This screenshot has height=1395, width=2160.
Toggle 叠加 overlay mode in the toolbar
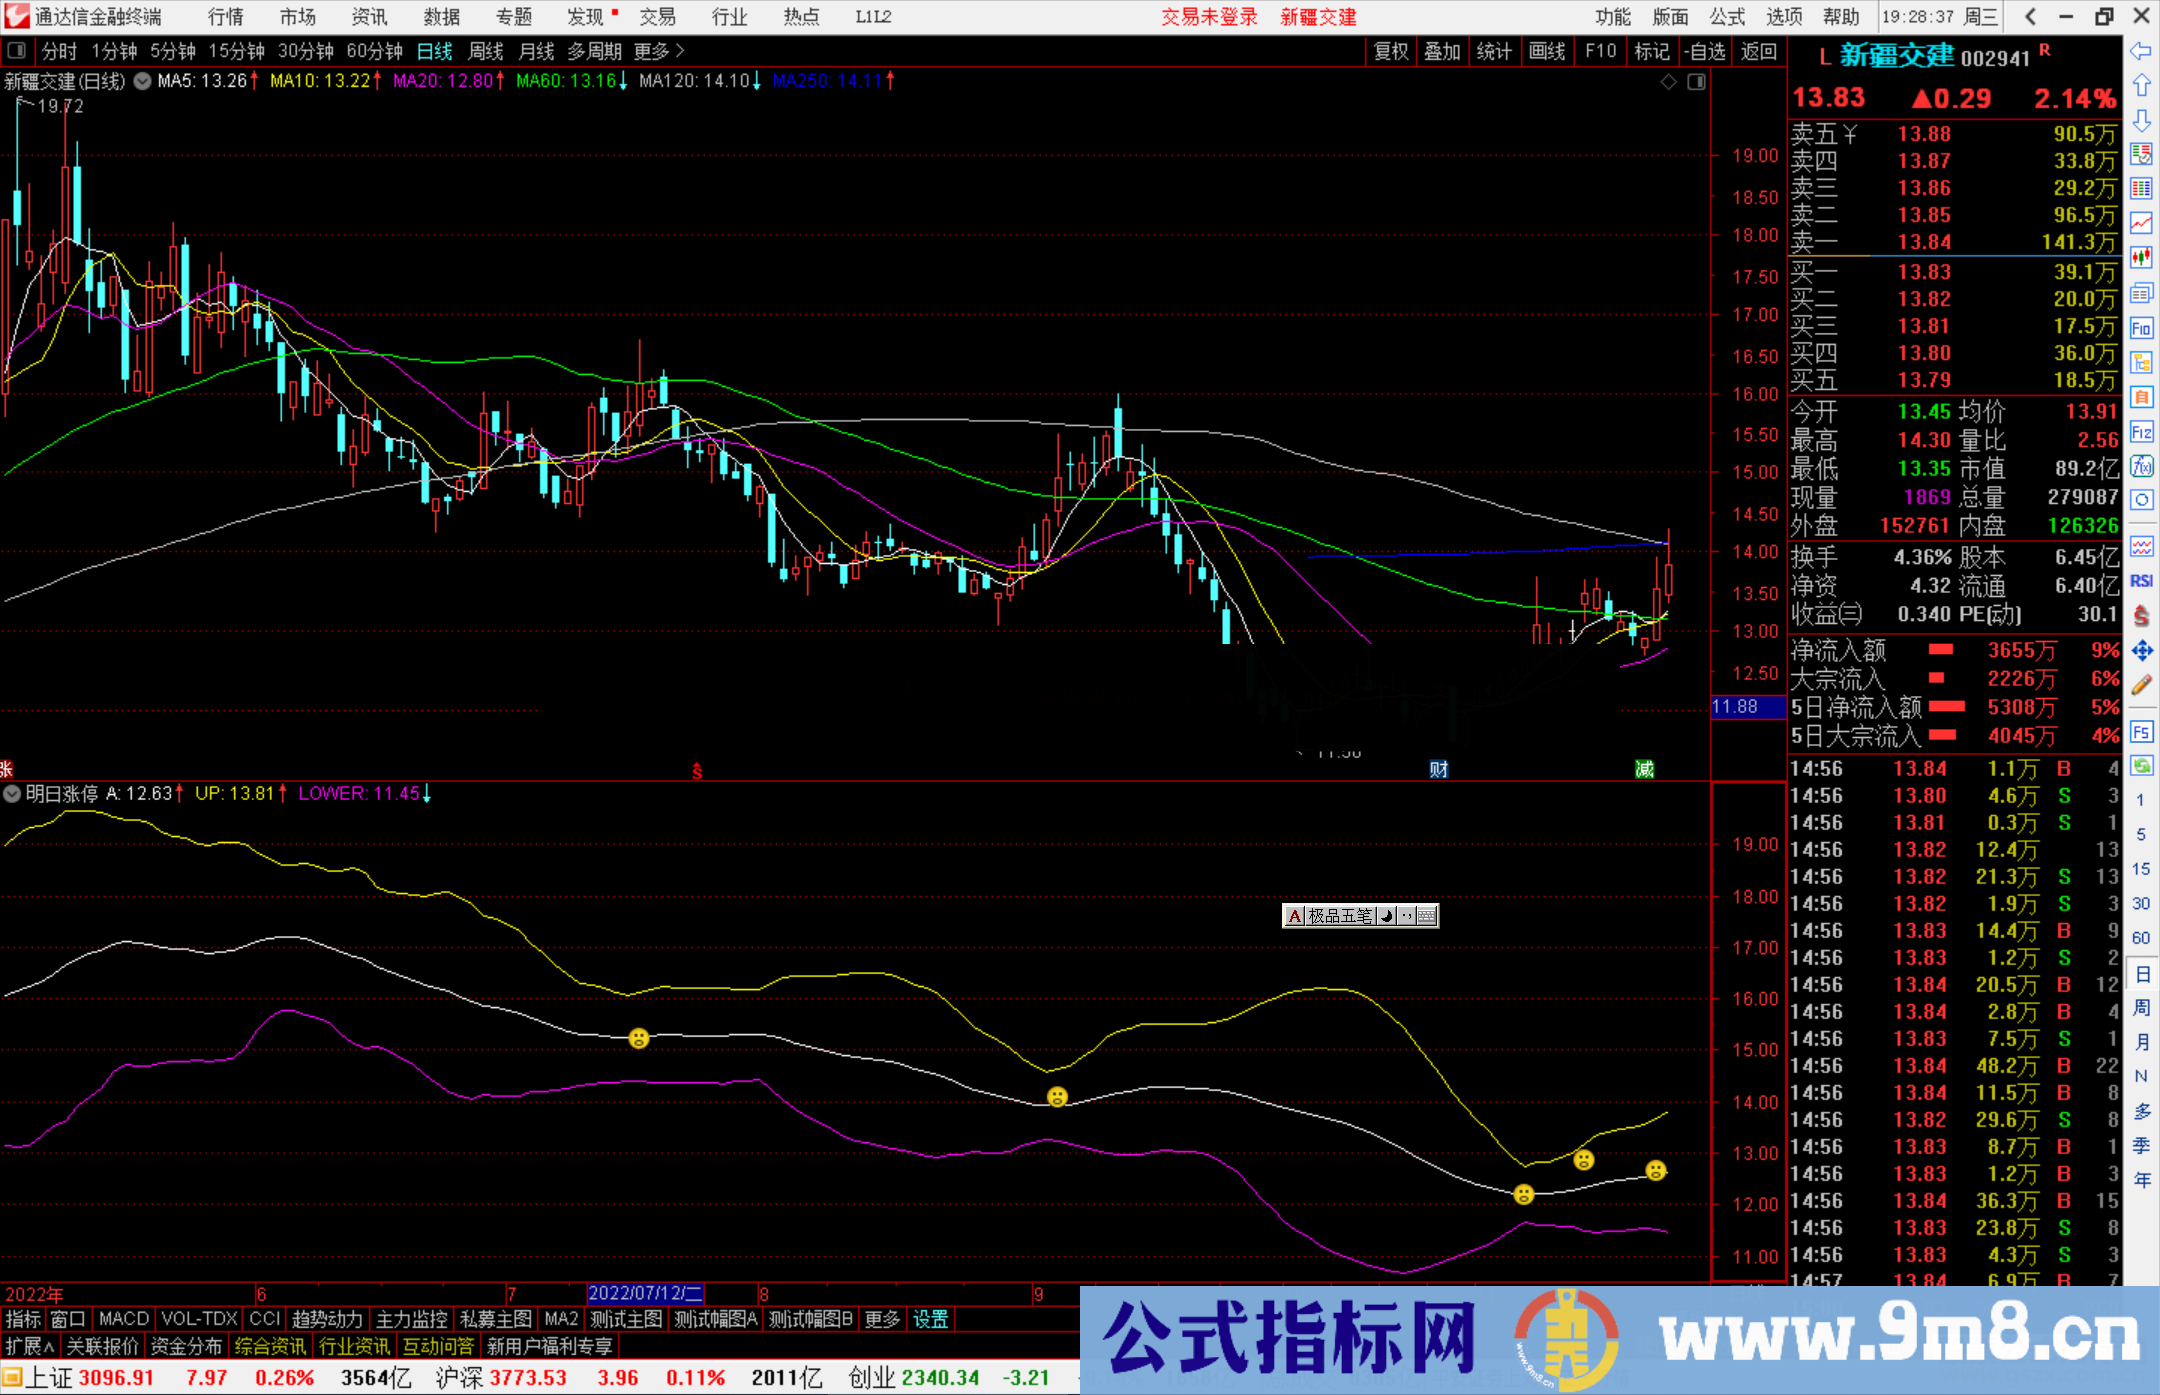1443,51
